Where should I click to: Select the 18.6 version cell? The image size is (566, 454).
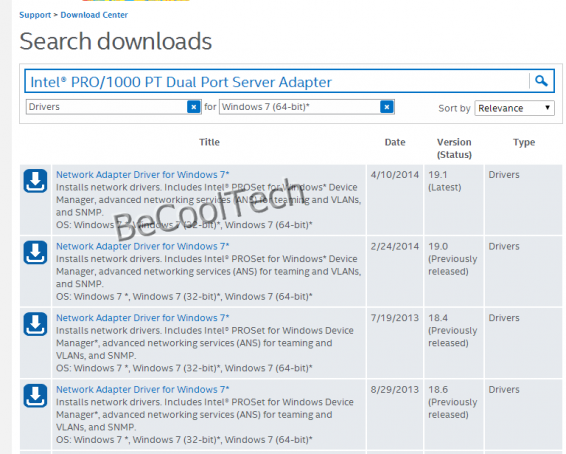[x=454, y=415]
